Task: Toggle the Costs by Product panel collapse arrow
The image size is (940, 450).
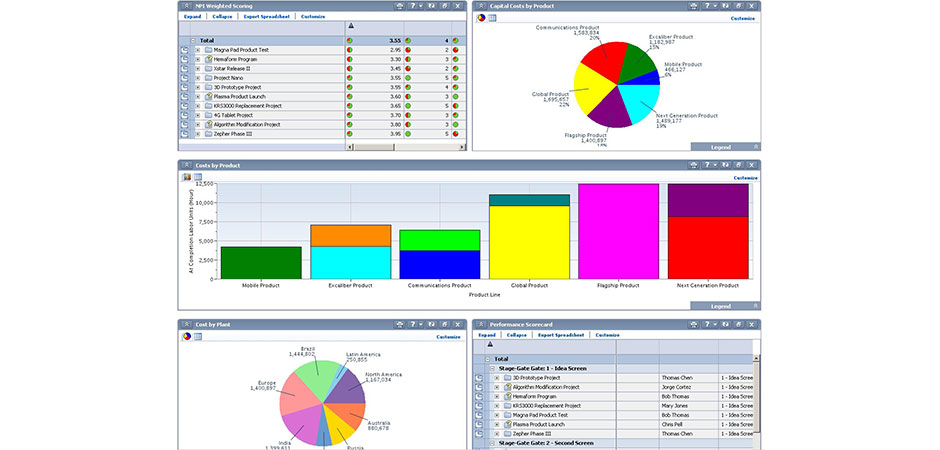Action: point(186,165)
